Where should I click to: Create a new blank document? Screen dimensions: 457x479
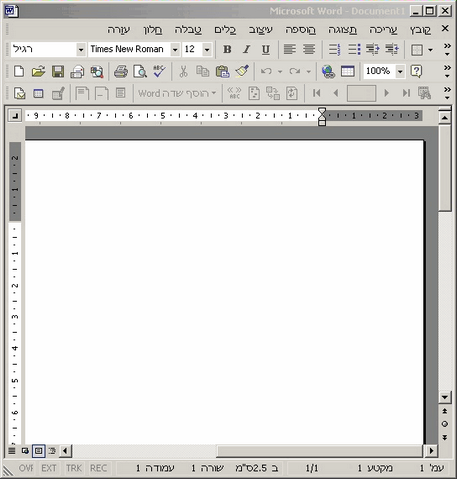[19, 71]
